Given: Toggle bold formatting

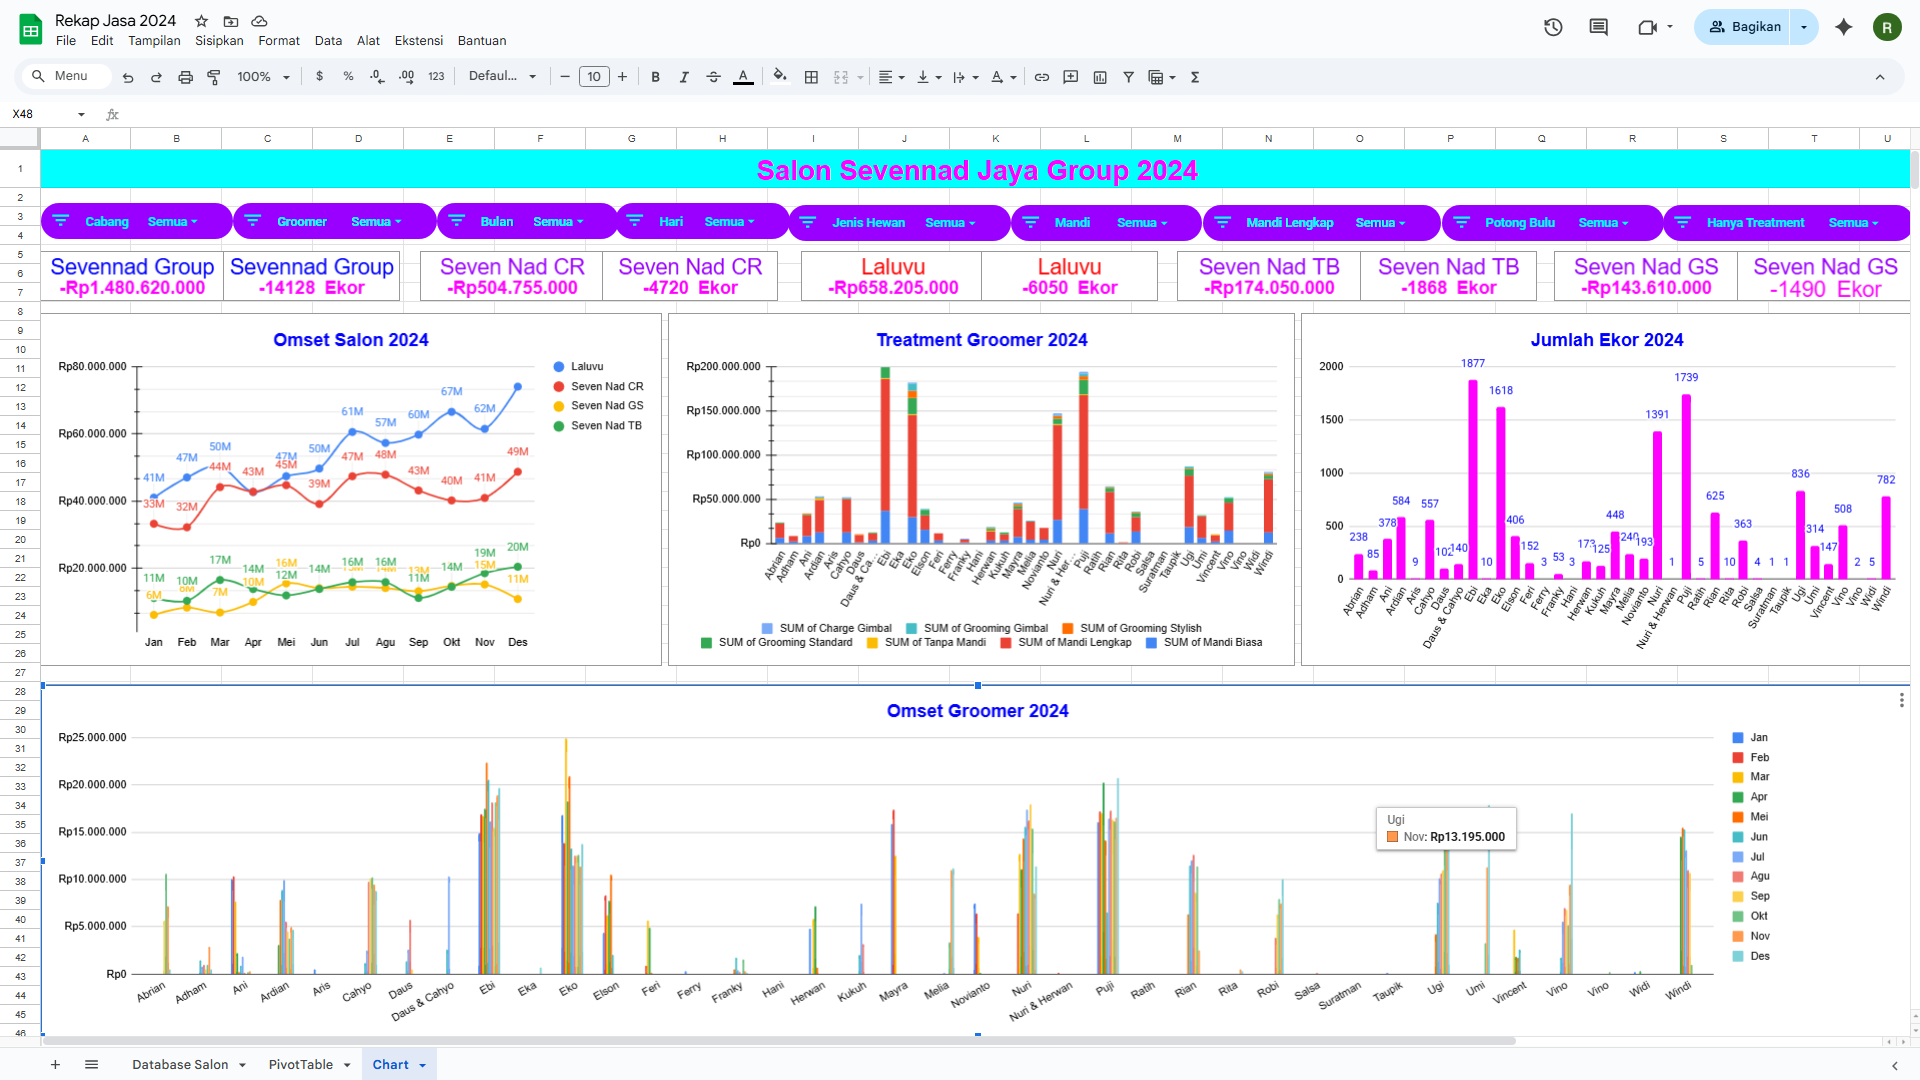Looking at the screenshot, I should 655,77.
